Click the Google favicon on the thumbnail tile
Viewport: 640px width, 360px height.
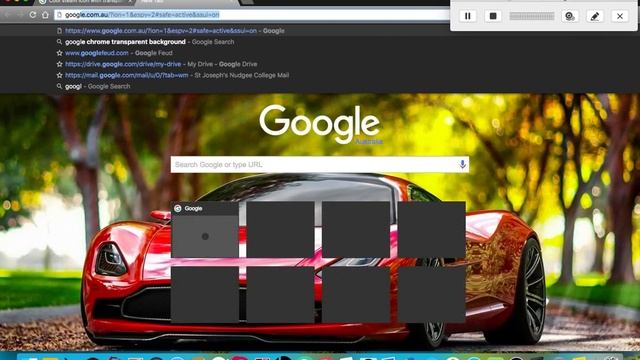pyautogui.click(x=178, y=209)
